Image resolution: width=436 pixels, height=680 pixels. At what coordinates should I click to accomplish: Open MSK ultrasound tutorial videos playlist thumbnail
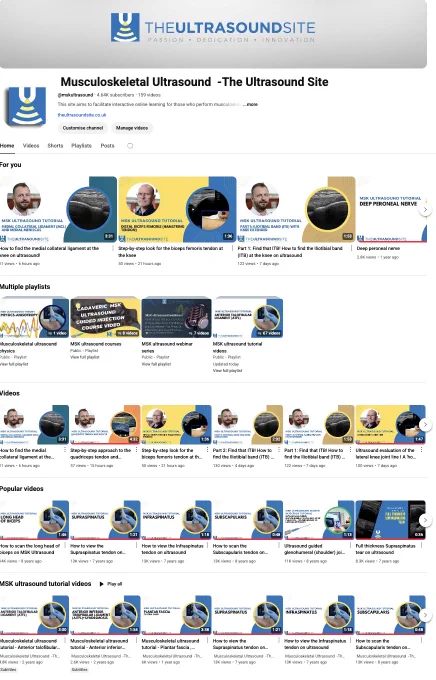[x=248, y=318]
